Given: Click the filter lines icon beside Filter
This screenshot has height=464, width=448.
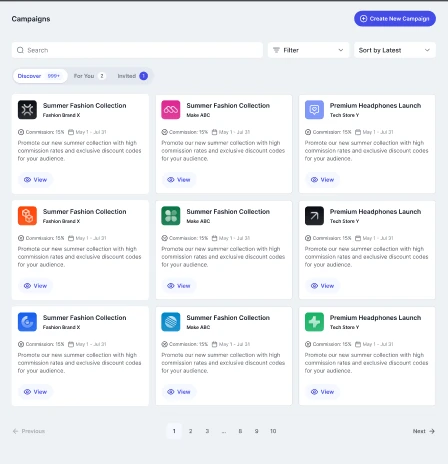Looking at the screenshot, I should click(276, 50).
